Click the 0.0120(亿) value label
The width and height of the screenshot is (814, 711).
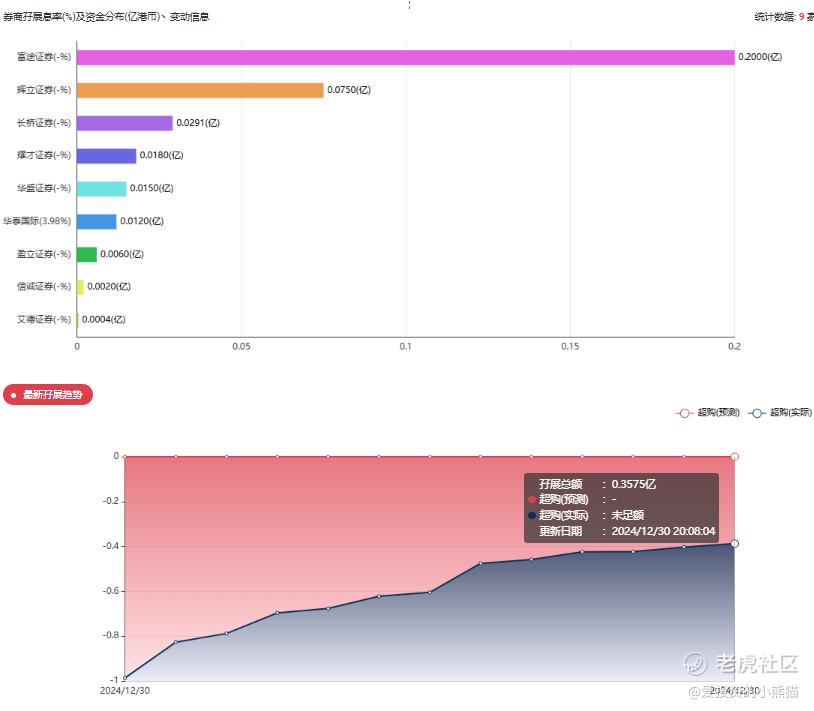(x=142, y=221)
